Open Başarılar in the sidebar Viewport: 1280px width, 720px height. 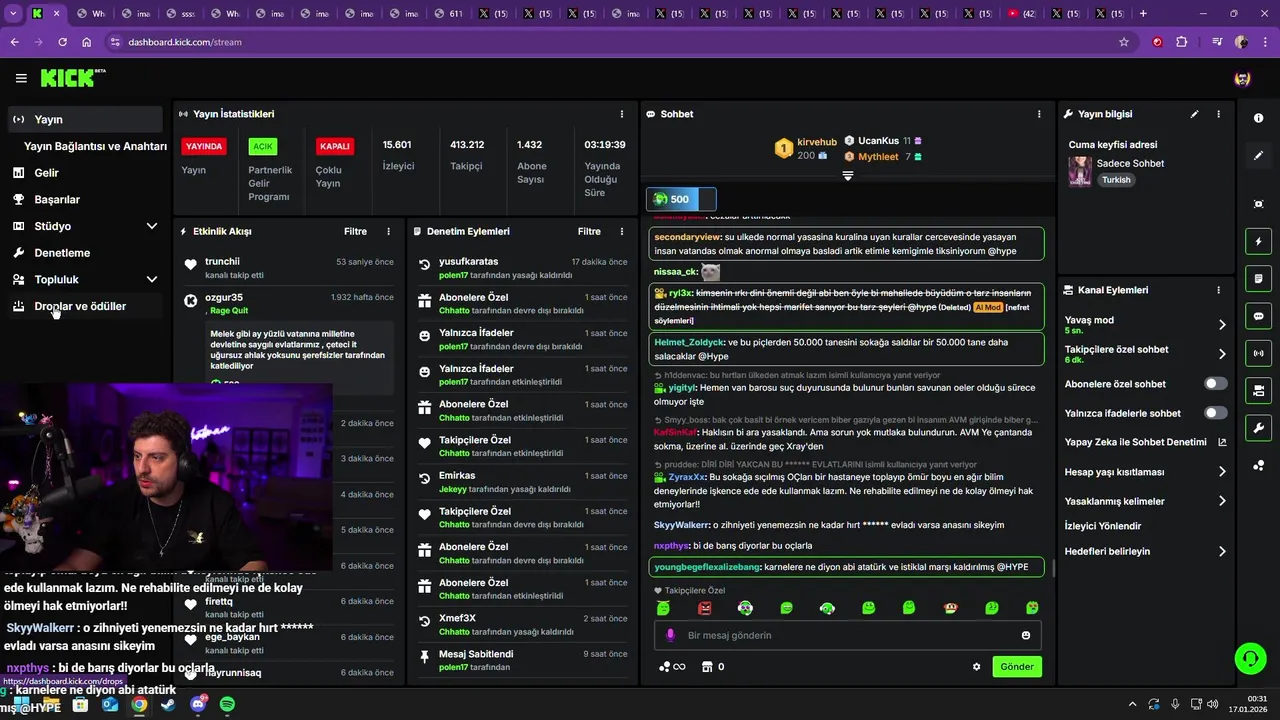coord(85,199)
